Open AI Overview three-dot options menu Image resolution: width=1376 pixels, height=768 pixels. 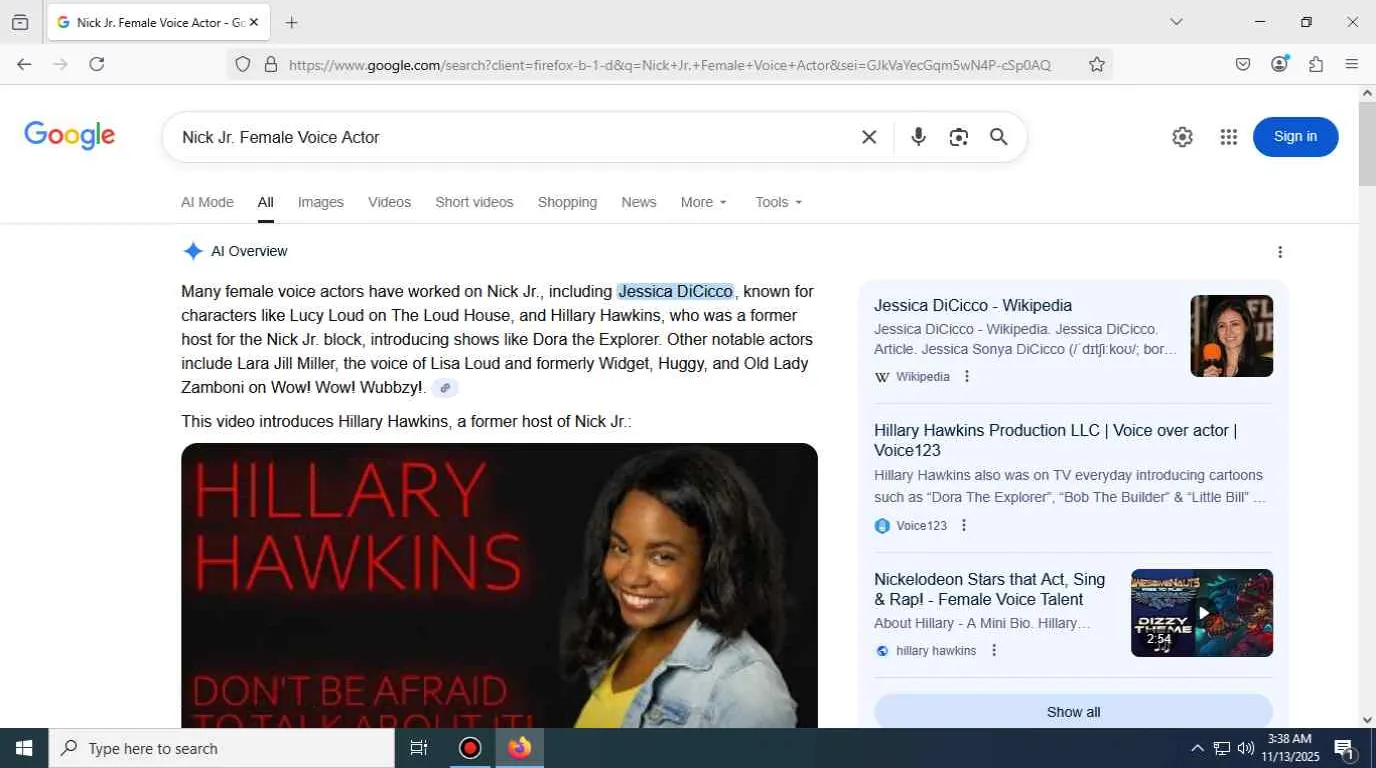click(1280, 252)
